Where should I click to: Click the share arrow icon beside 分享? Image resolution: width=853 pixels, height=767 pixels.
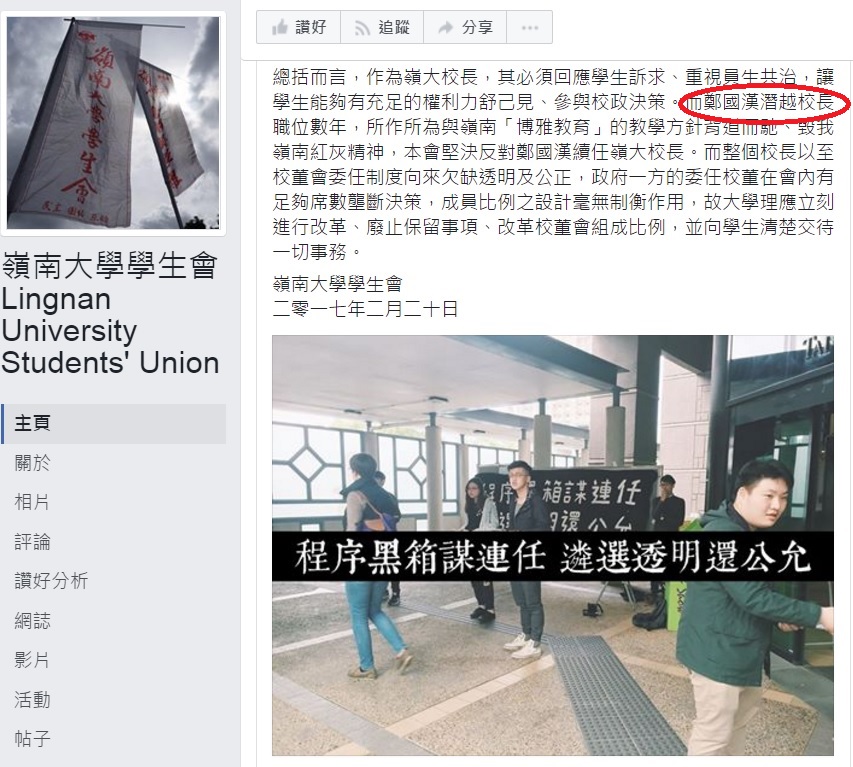446,27
